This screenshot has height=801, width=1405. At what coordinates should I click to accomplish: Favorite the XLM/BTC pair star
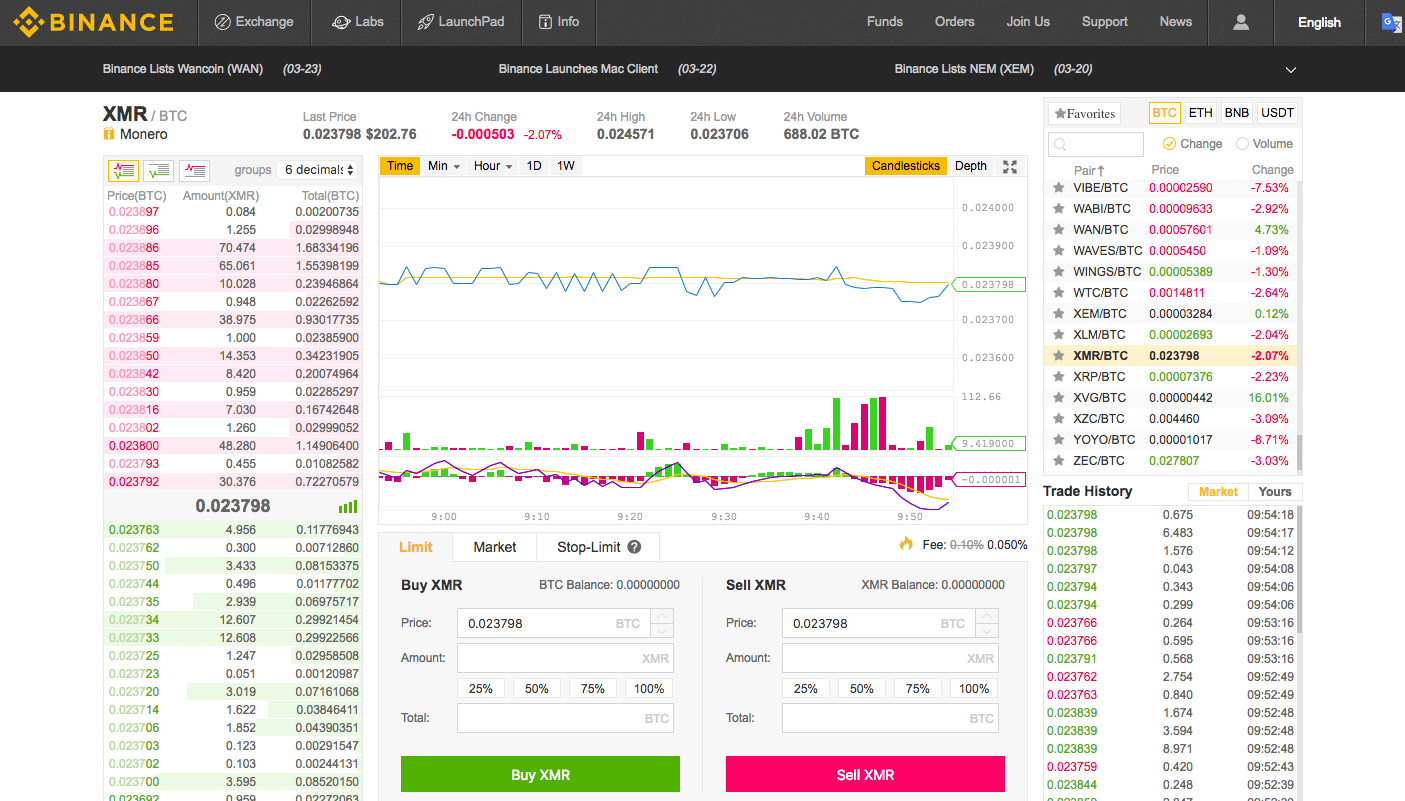click(x=1058, y=335)
